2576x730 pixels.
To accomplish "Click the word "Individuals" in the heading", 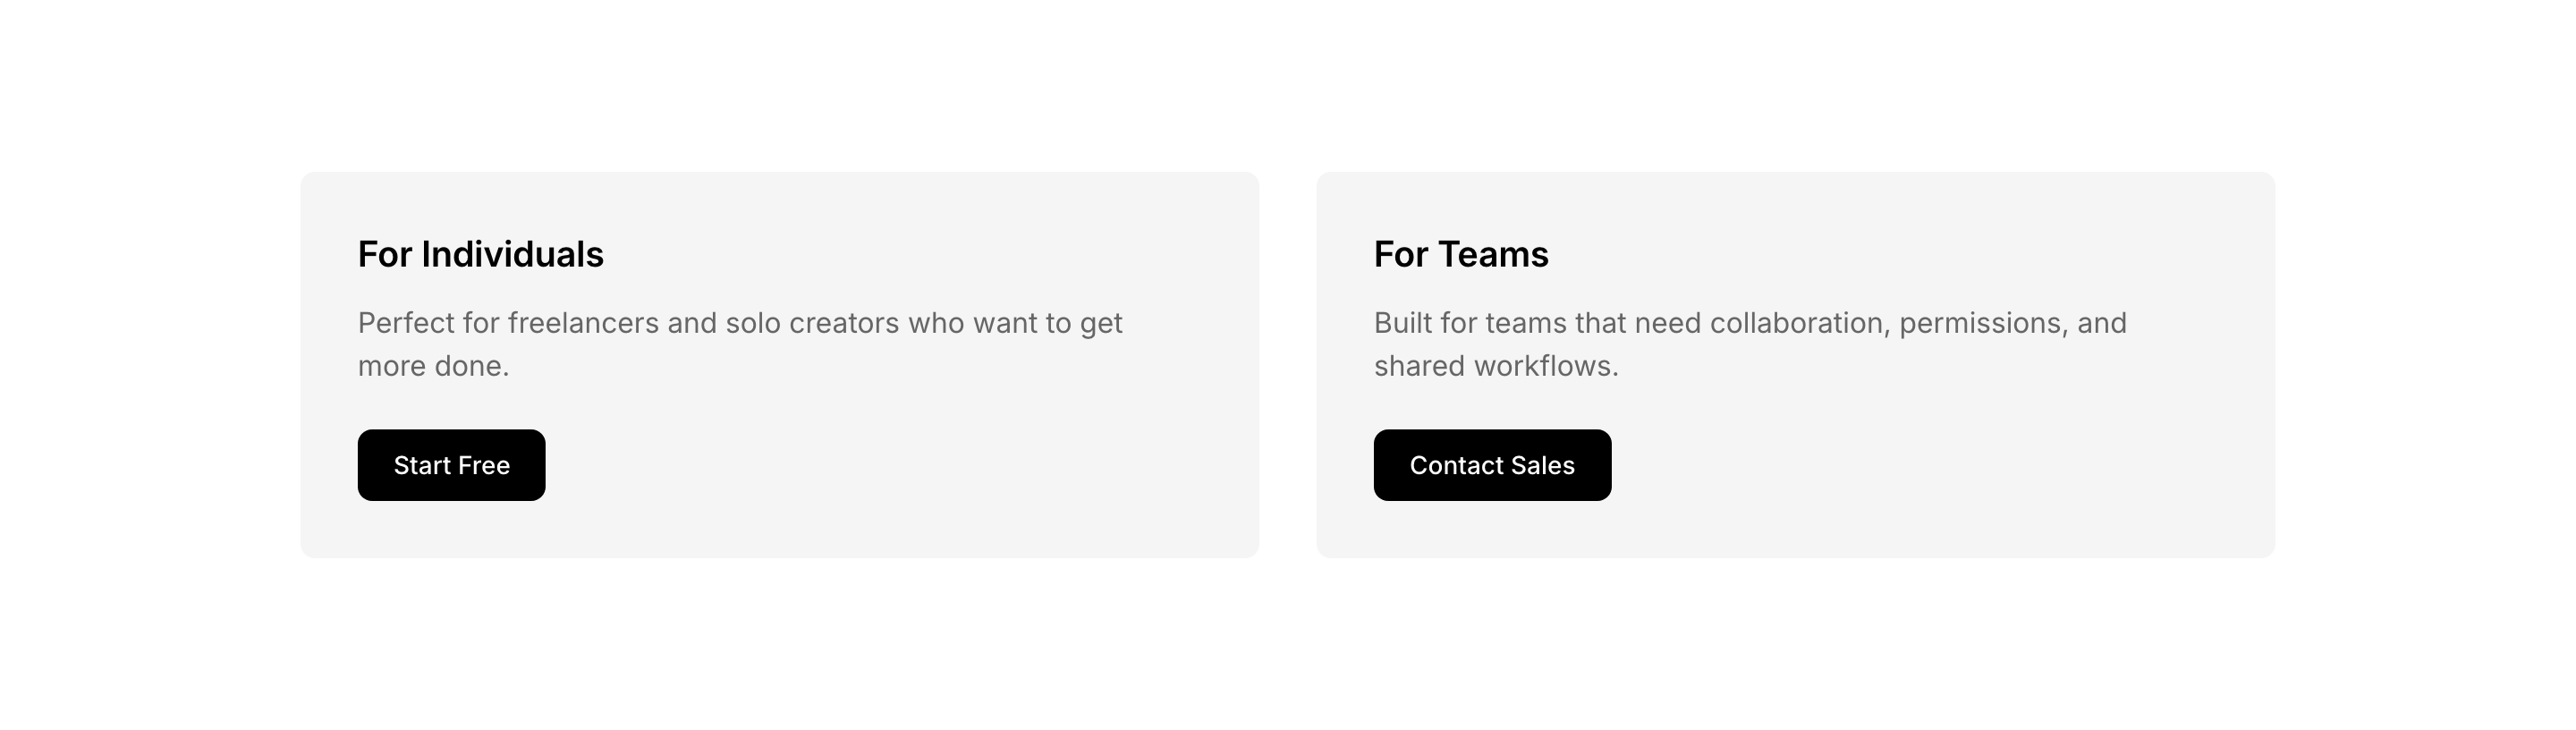I will click(512, 254).
